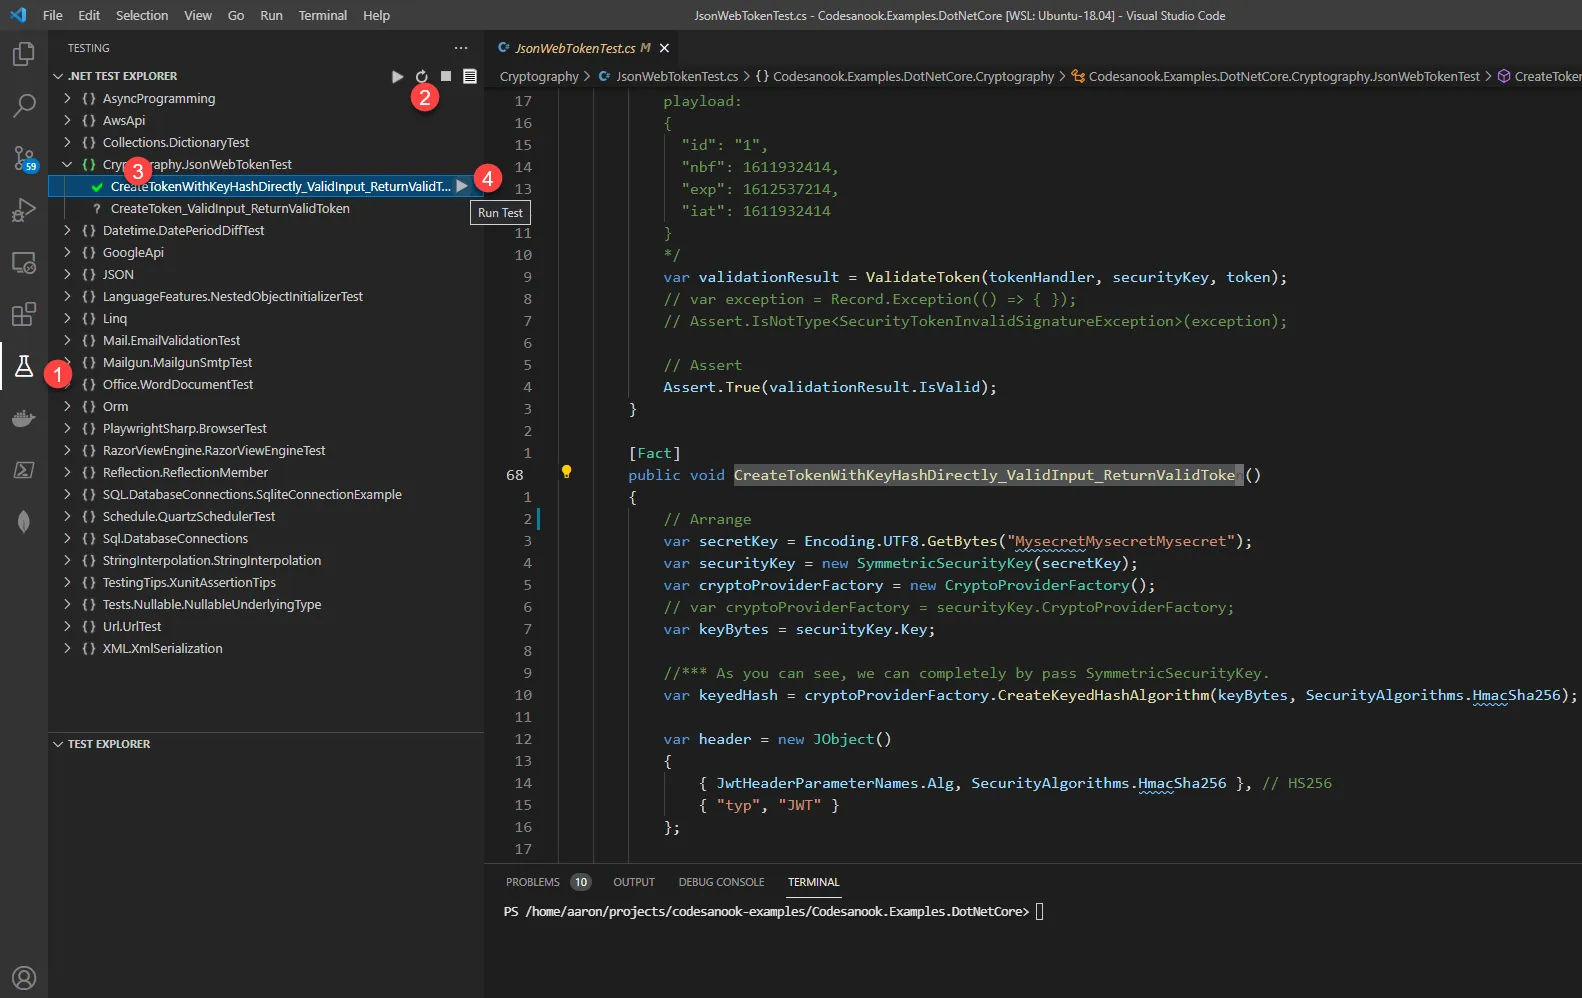
Task: Open the Search view in activity bar
Action: [24, 106]
